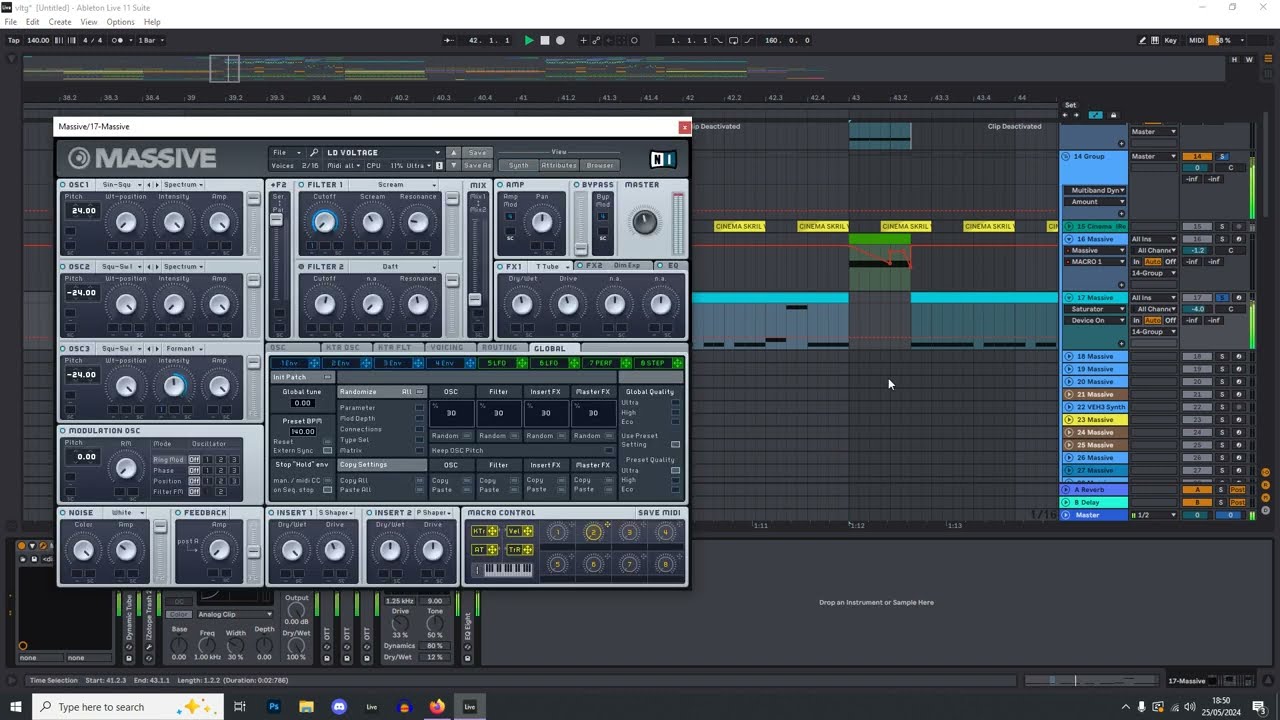Toggle the Bypass section power button

[577, 185]
